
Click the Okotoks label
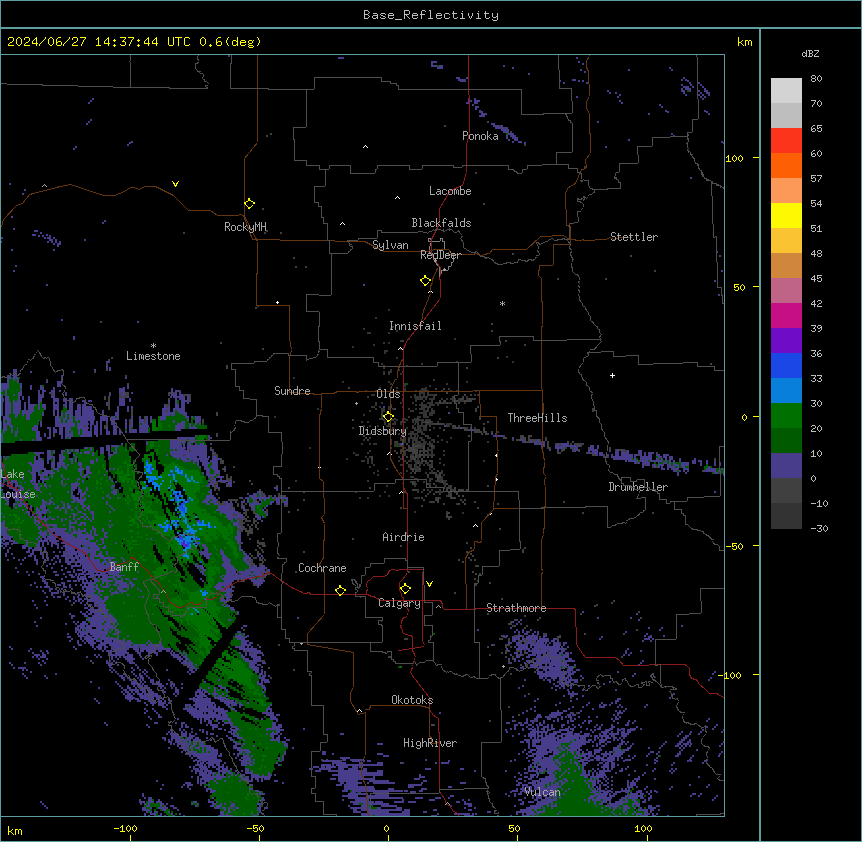(412, 700)
